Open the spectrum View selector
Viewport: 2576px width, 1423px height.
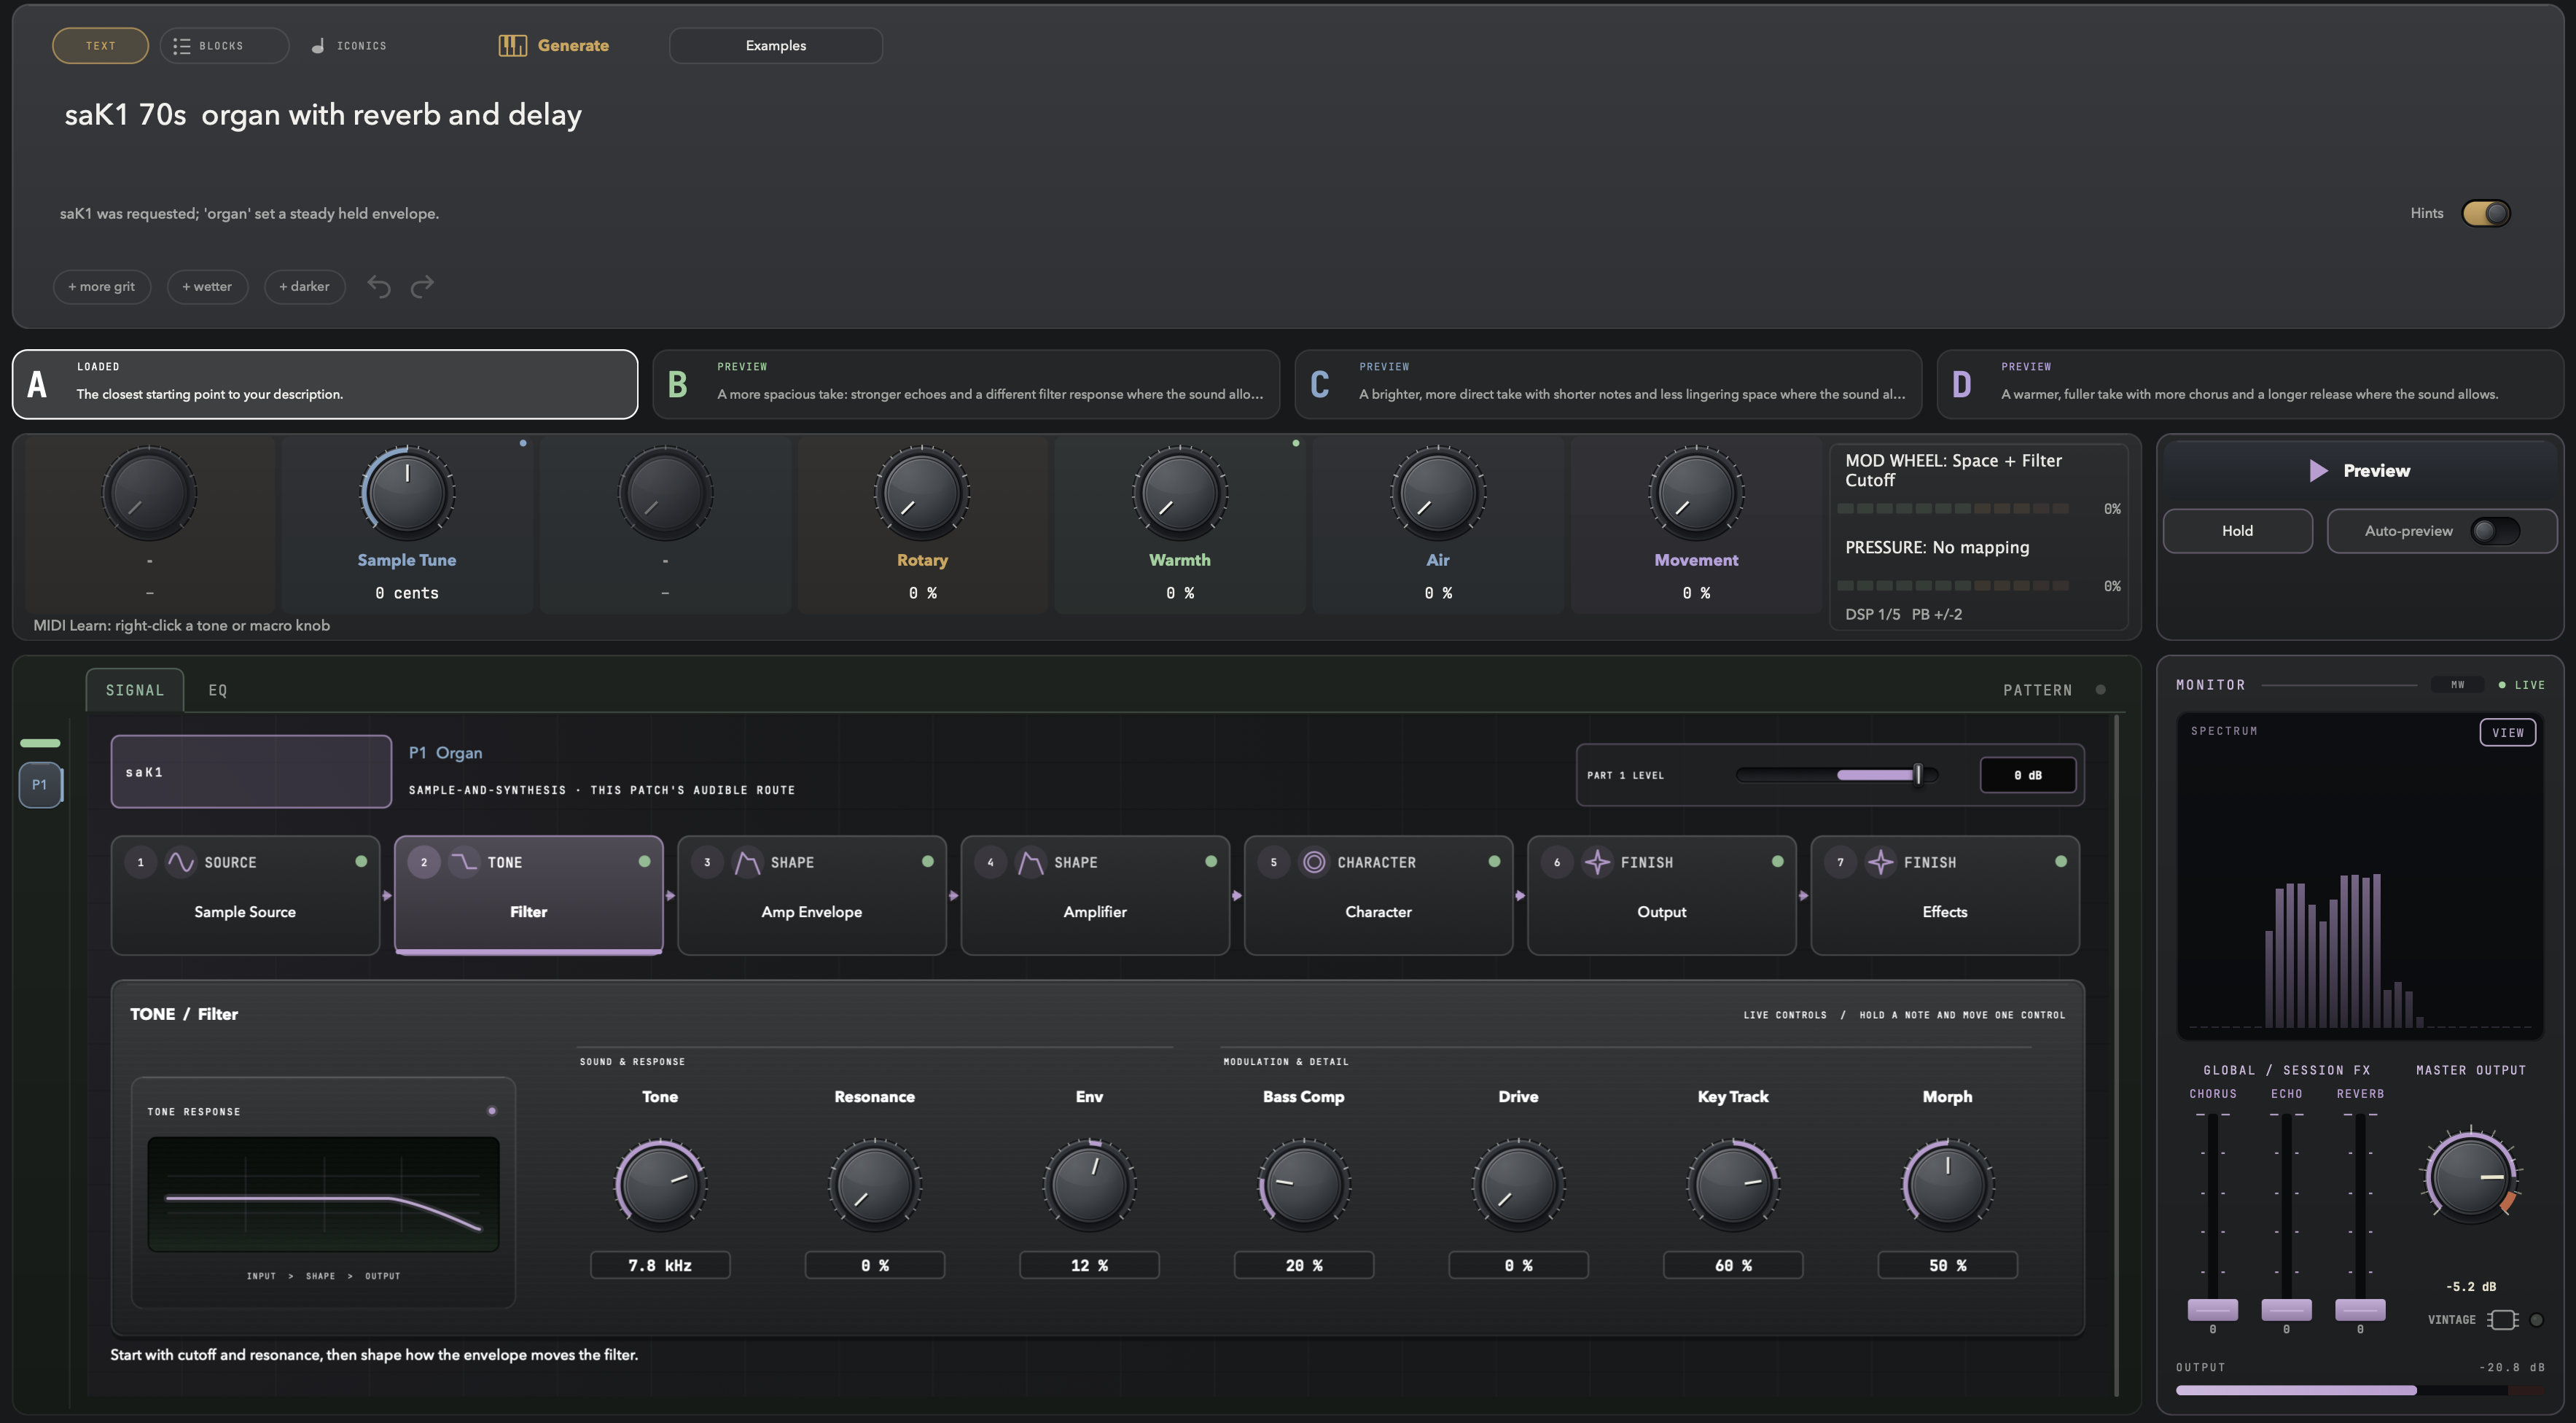pyautogui.click(x=2507, y=732)
